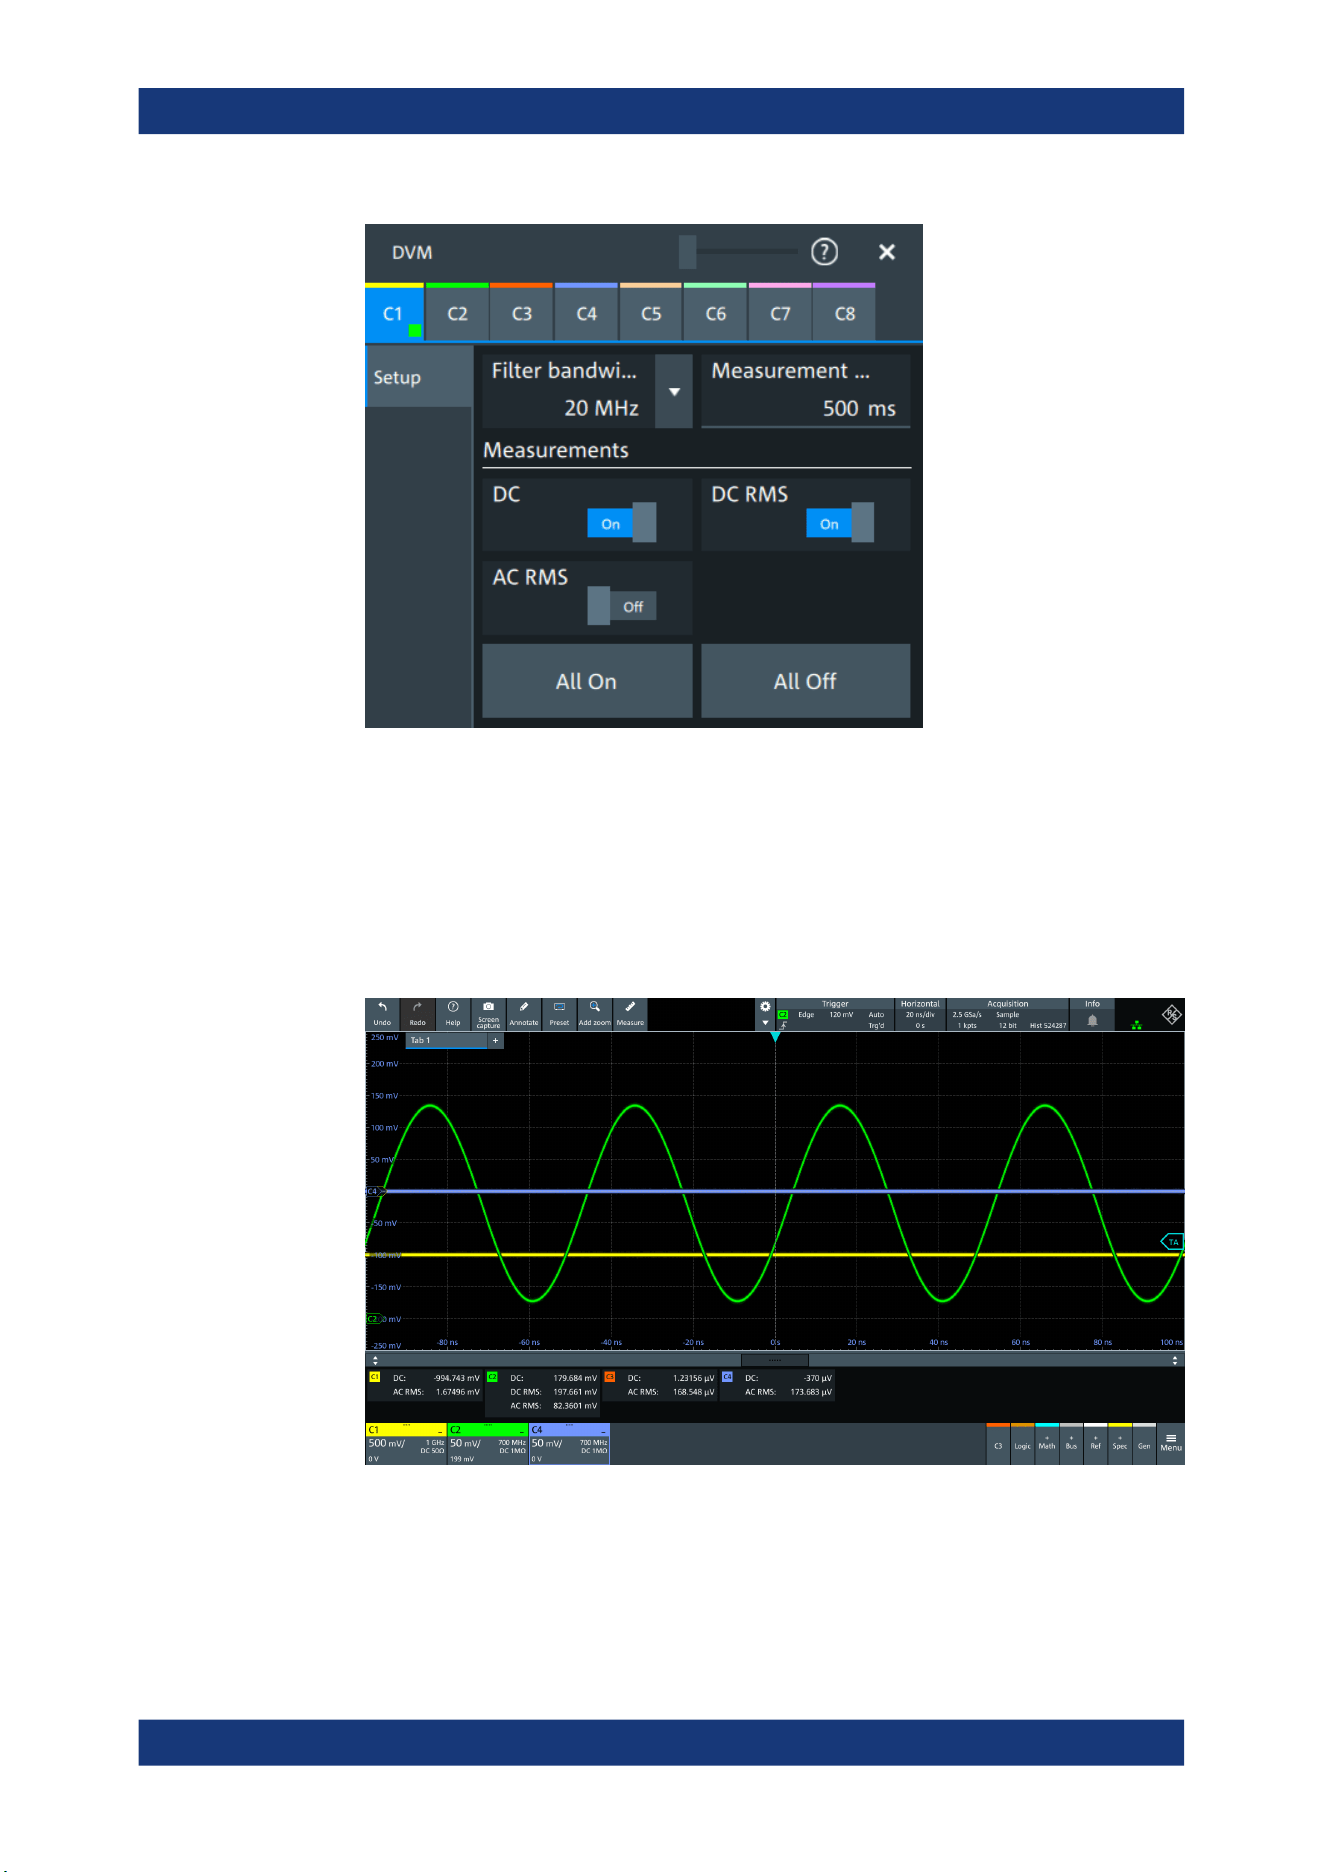Image resolution: width=1324 pixels, height=1872 pixels.
Task: Minimize the C2 channel signal tile
Action: click(x=522, y=1431)
